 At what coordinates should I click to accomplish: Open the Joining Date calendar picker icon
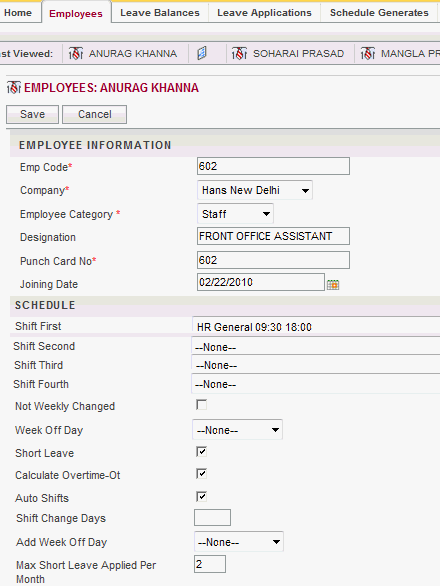pos(333,284)
